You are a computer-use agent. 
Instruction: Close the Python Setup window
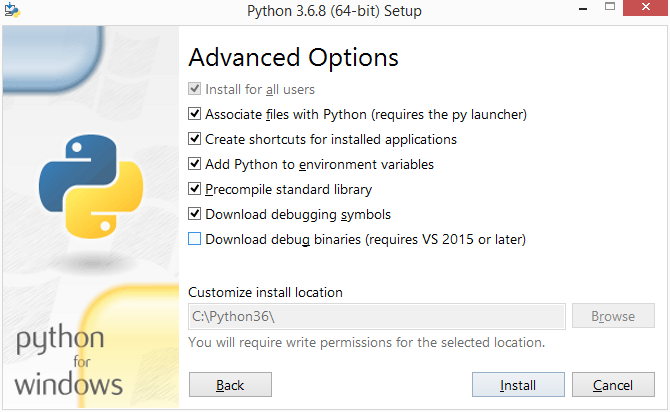pyautogui.click(x=645, y=8)
